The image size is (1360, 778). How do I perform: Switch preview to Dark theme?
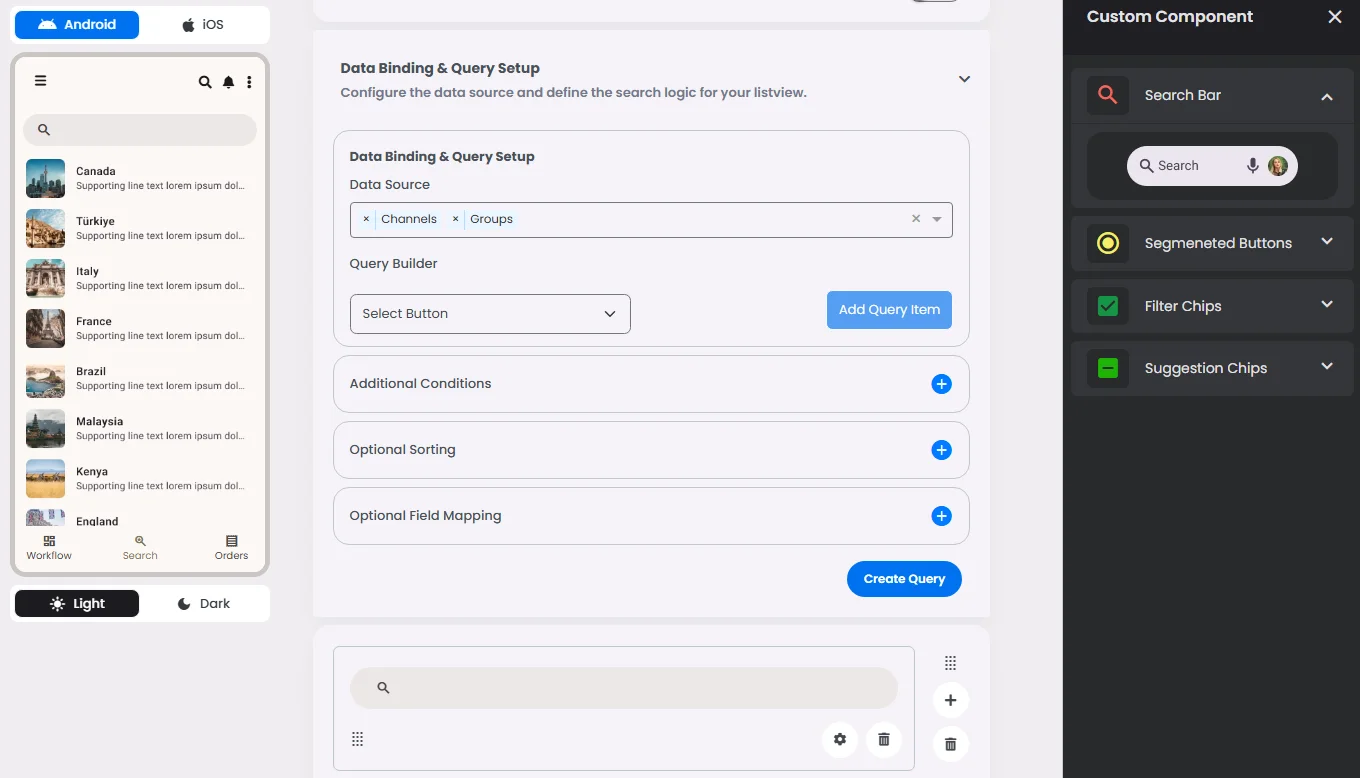coord(204,604)
